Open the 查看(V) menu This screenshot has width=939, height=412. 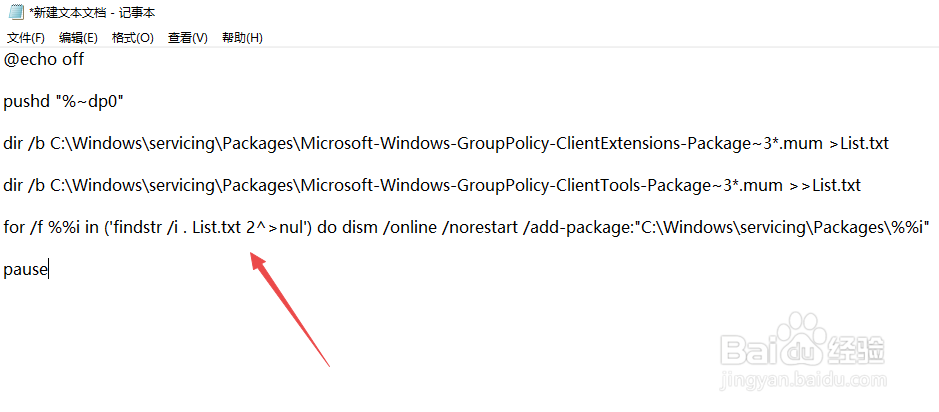tap(187, 38)
